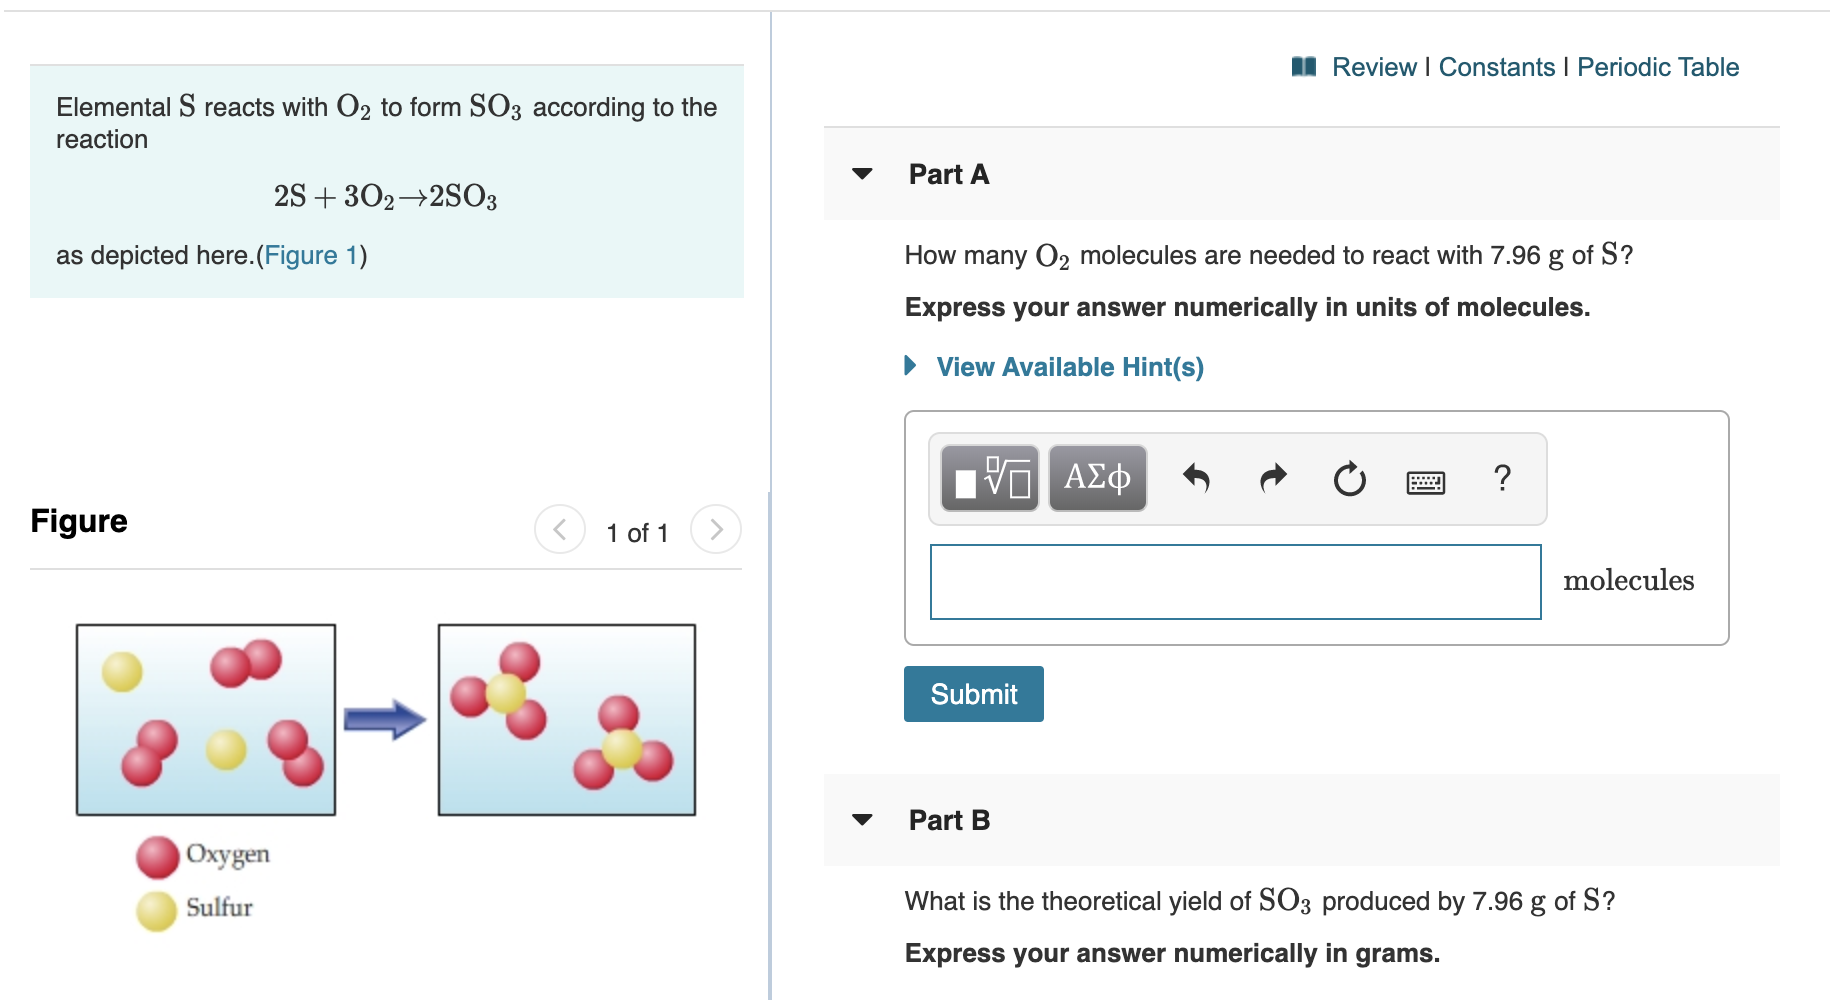Image resolution: width=1842 pixels, height=1004 pixels.
Task: Click the redo arrow in the answer toolbar
Action: (1271, 478)
